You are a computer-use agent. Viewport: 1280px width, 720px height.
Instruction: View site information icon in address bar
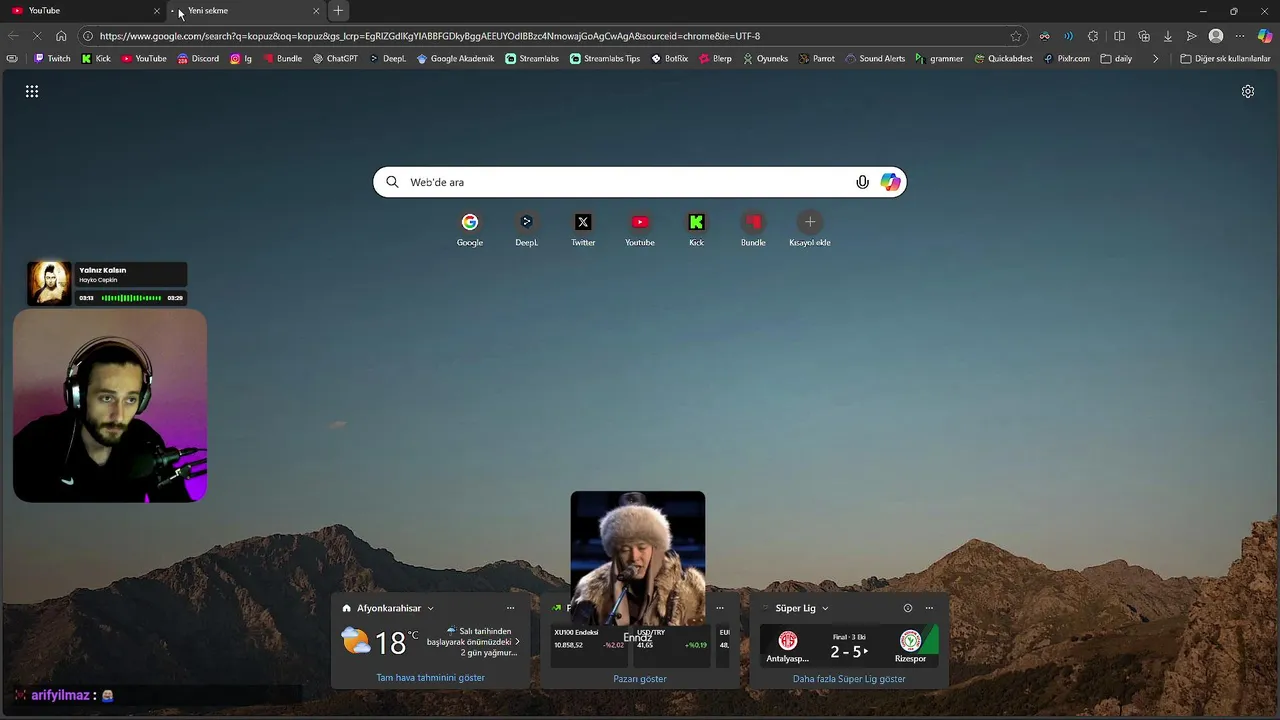(88, 36)
